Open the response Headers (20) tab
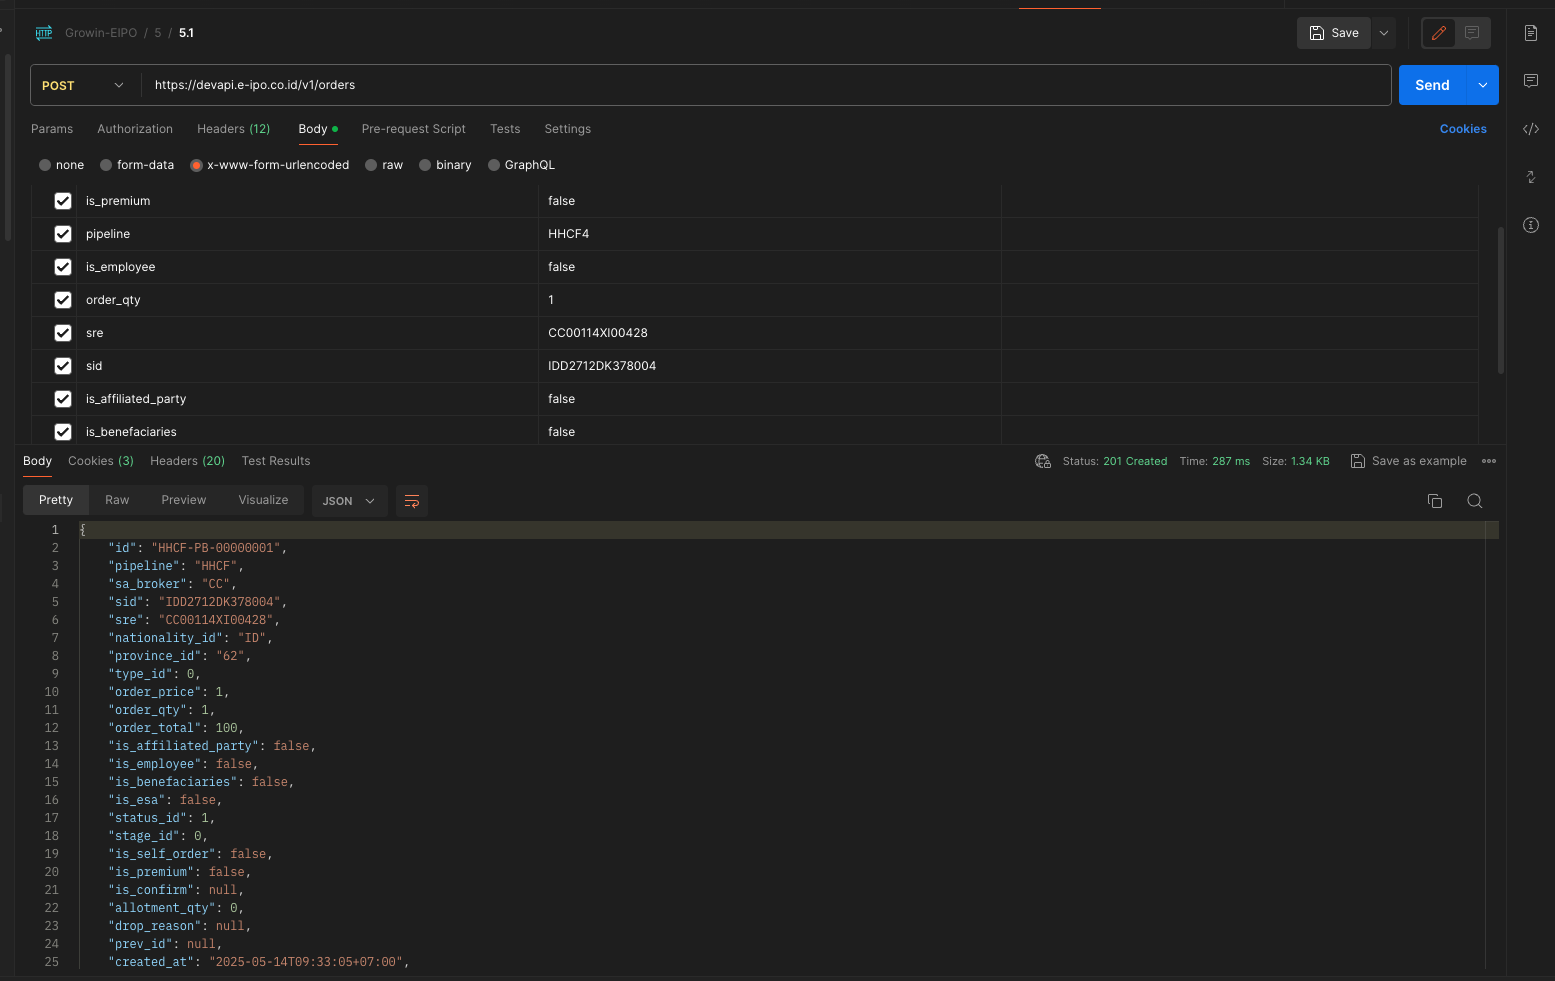 coord(188,461)
